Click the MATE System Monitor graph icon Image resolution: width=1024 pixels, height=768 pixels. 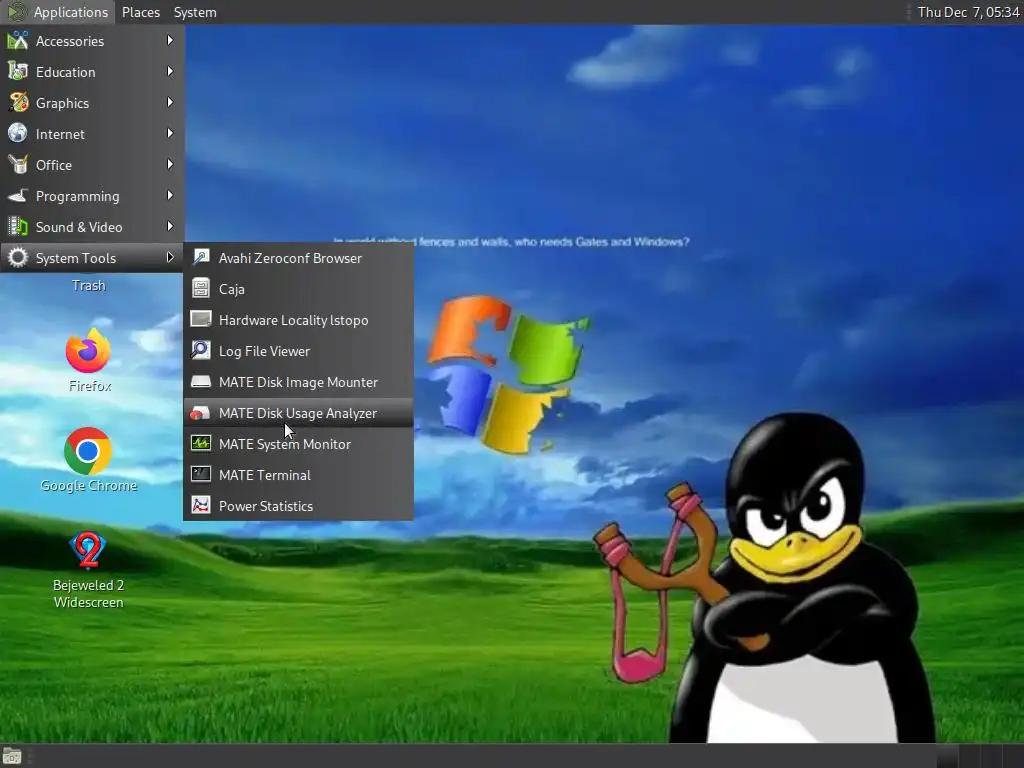200,443
